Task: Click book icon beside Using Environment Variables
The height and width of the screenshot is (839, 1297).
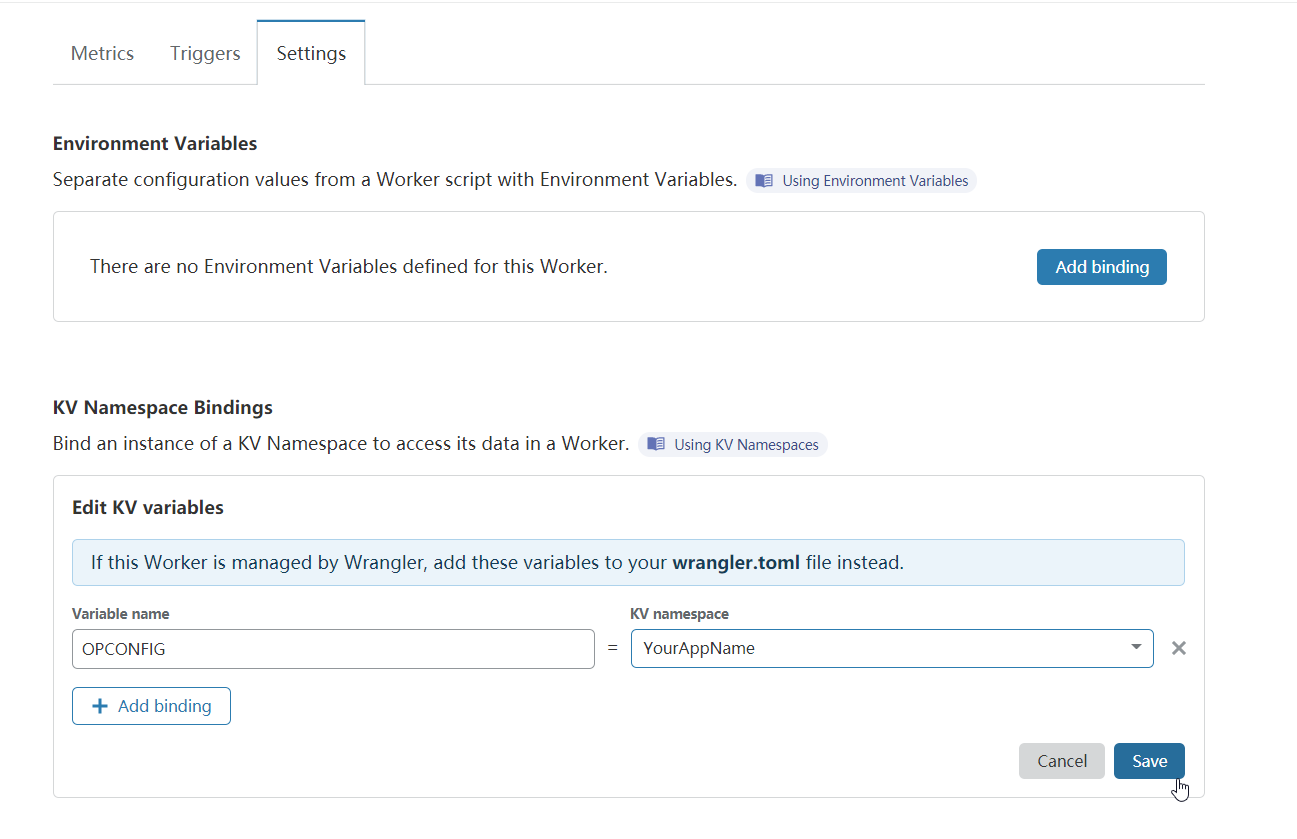Action: tap(764, 181)
